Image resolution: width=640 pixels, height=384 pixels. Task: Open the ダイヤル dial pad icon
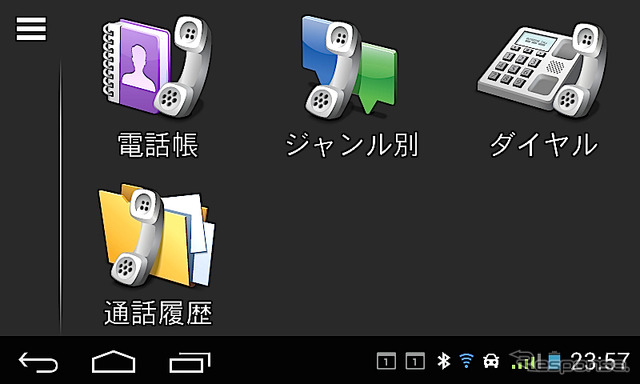[542, 70]
